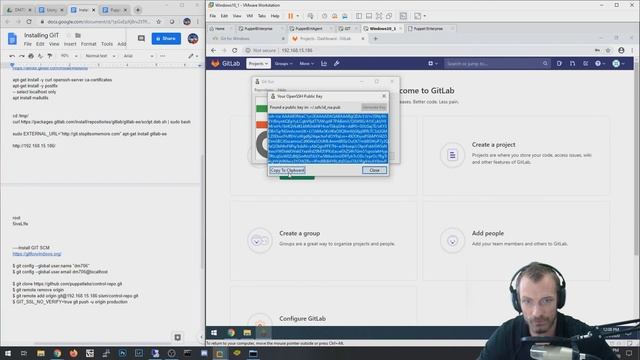Image resolution: width=640 pixels, height=360 pixels.
Task: Open VMware File menu
Action: [x=213, y=16]
